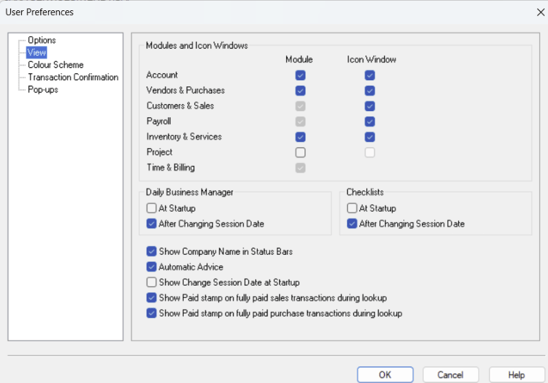
Task: Click the Time & Billing Module checkbox
Action: (300, 168)
